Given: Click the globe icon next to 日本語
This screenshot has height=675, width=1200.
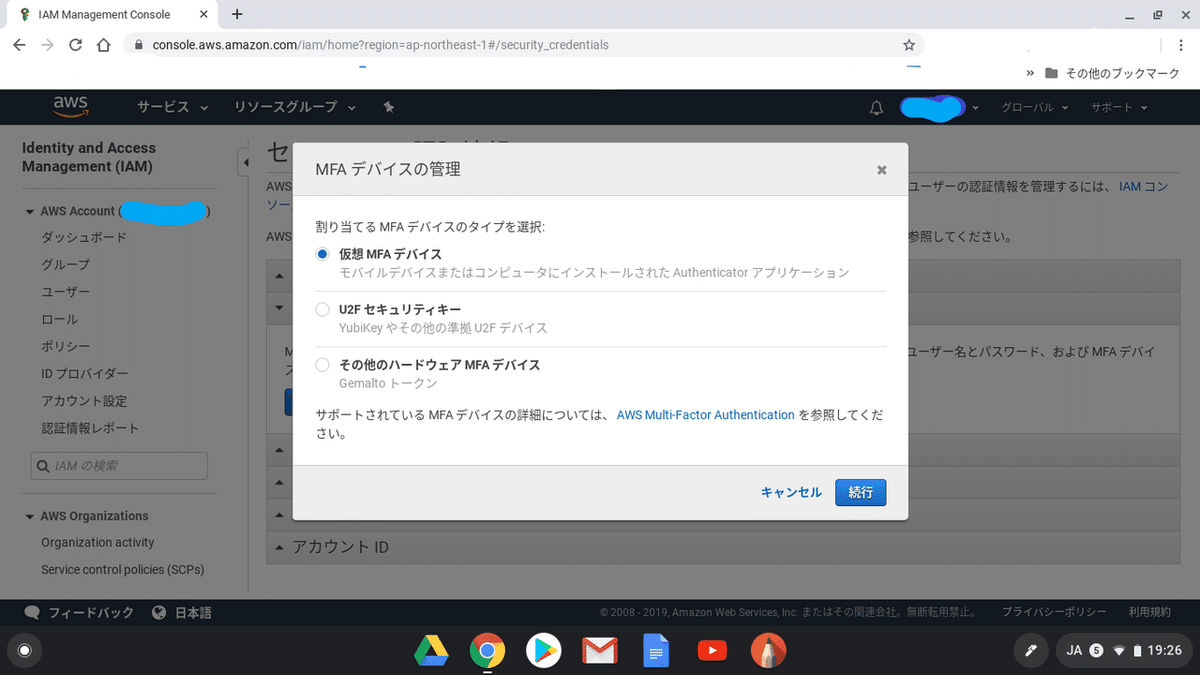Looking at the screenshot, I should [161, 611].
